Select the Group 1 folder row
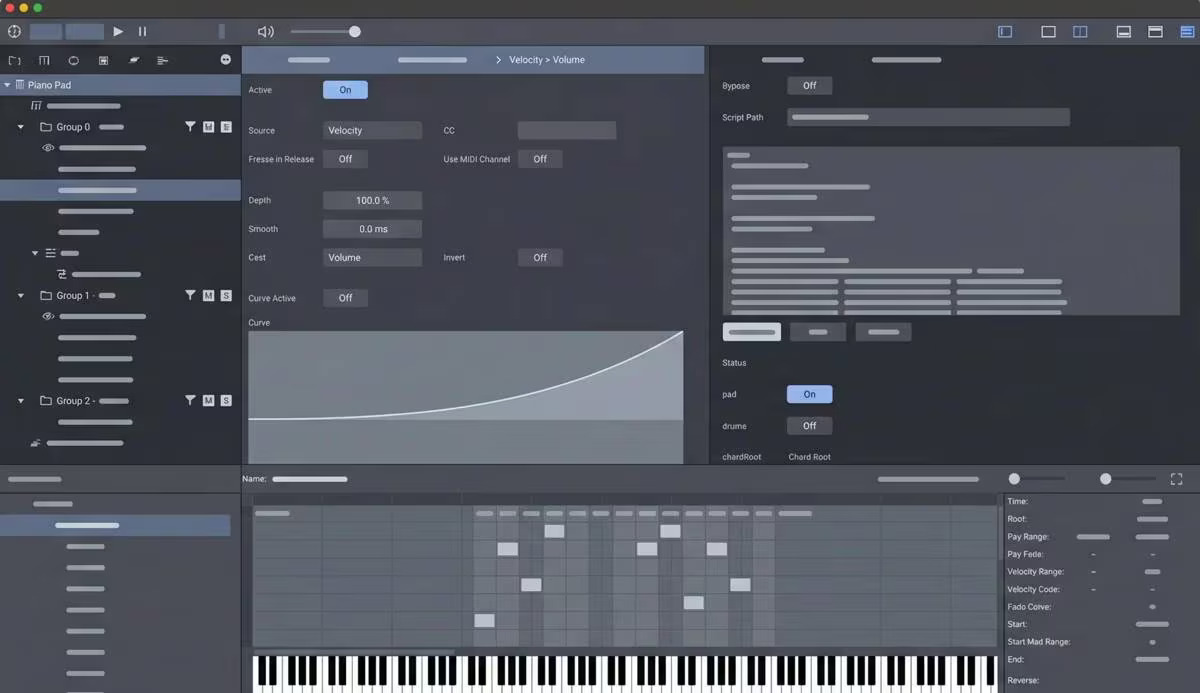The height and width of the screenshot is (693, 1200). click(120, 295)
